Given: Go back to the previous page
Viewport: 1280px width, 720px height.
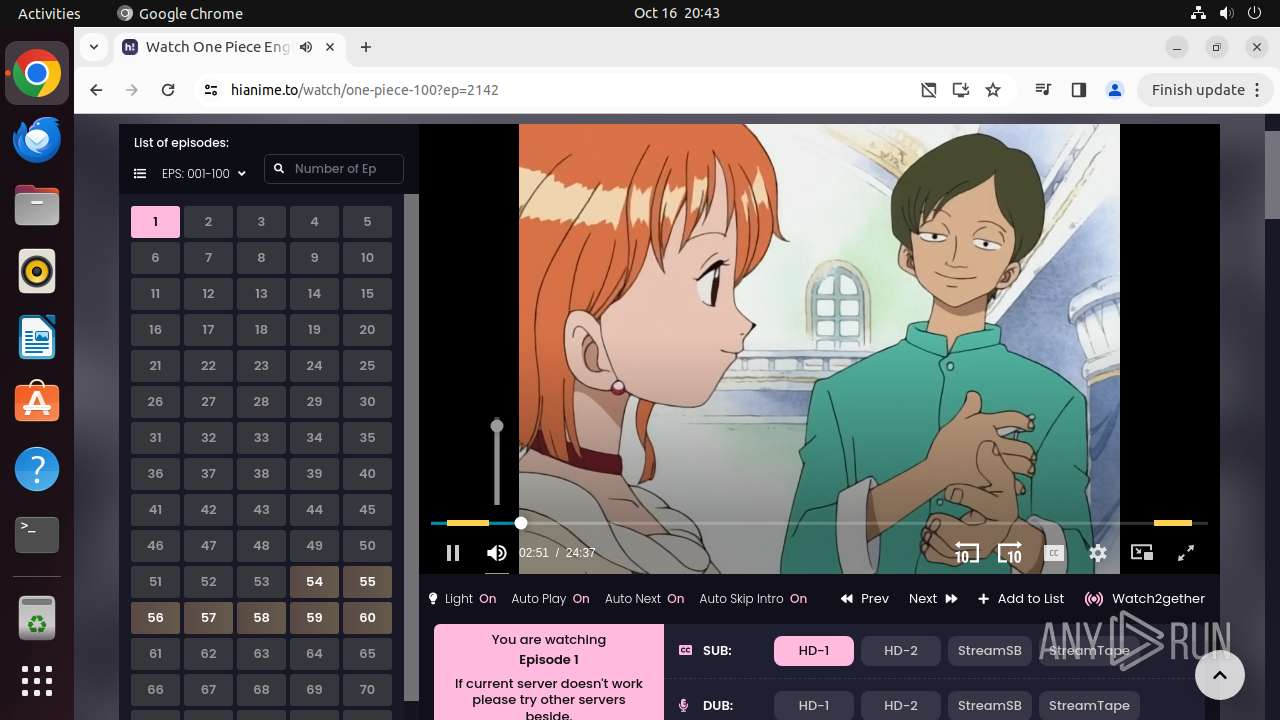Looking at the screenshot, I should (96, 90).
